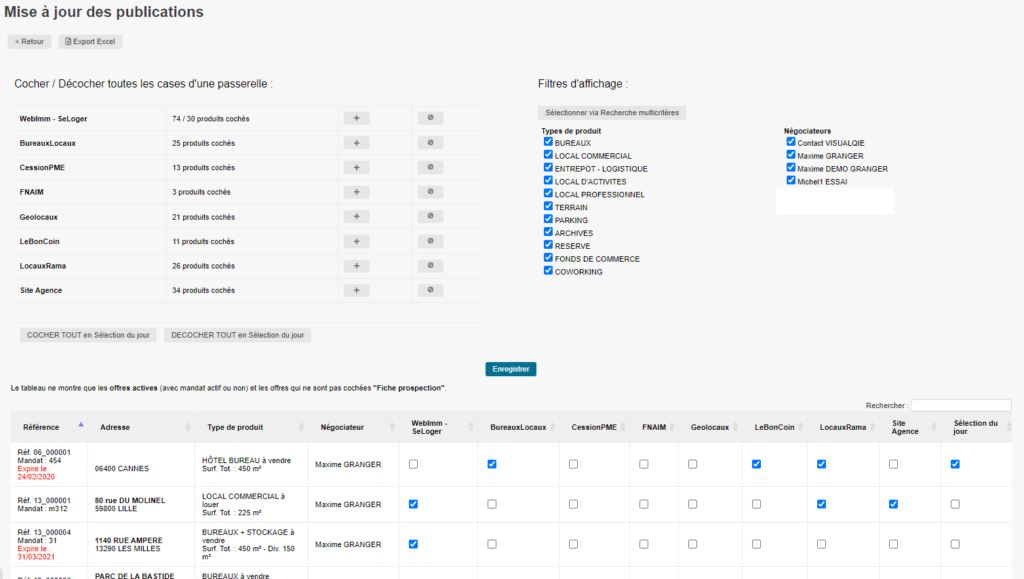
Task: Click the Retour back button
Action: (29, 42)
